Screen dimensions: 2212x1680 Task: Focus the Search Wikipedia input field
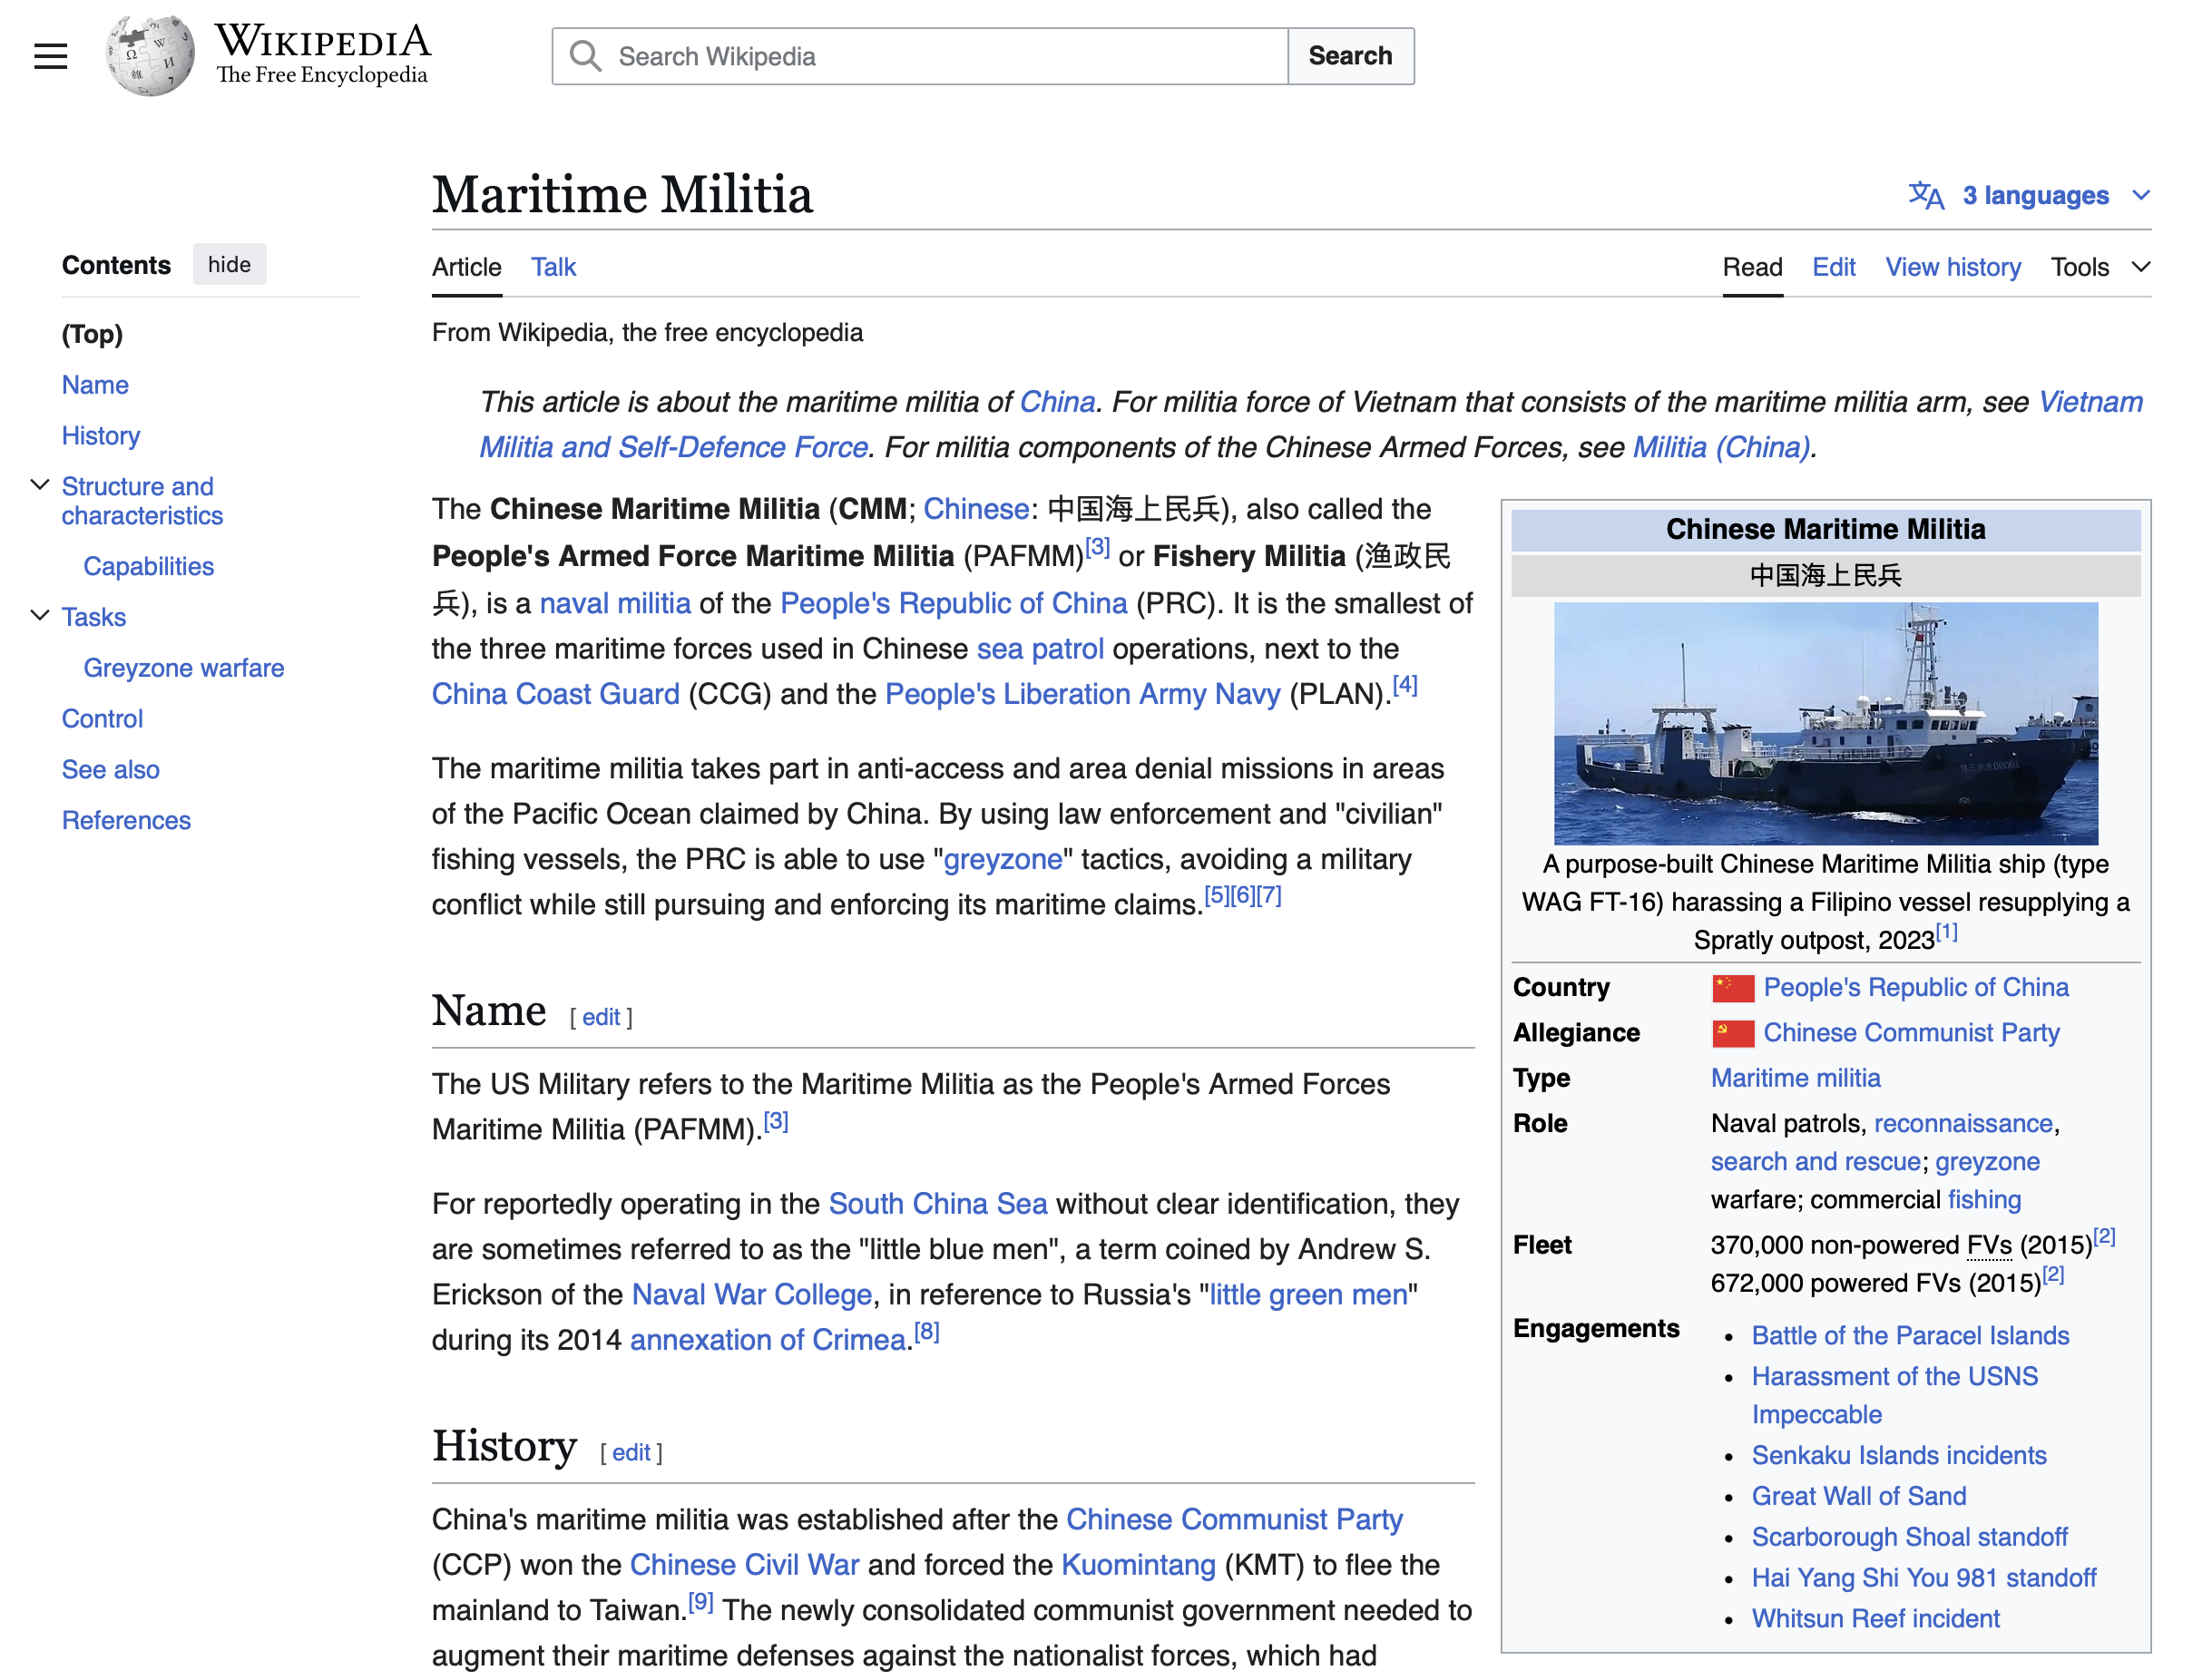pos(920,56)
